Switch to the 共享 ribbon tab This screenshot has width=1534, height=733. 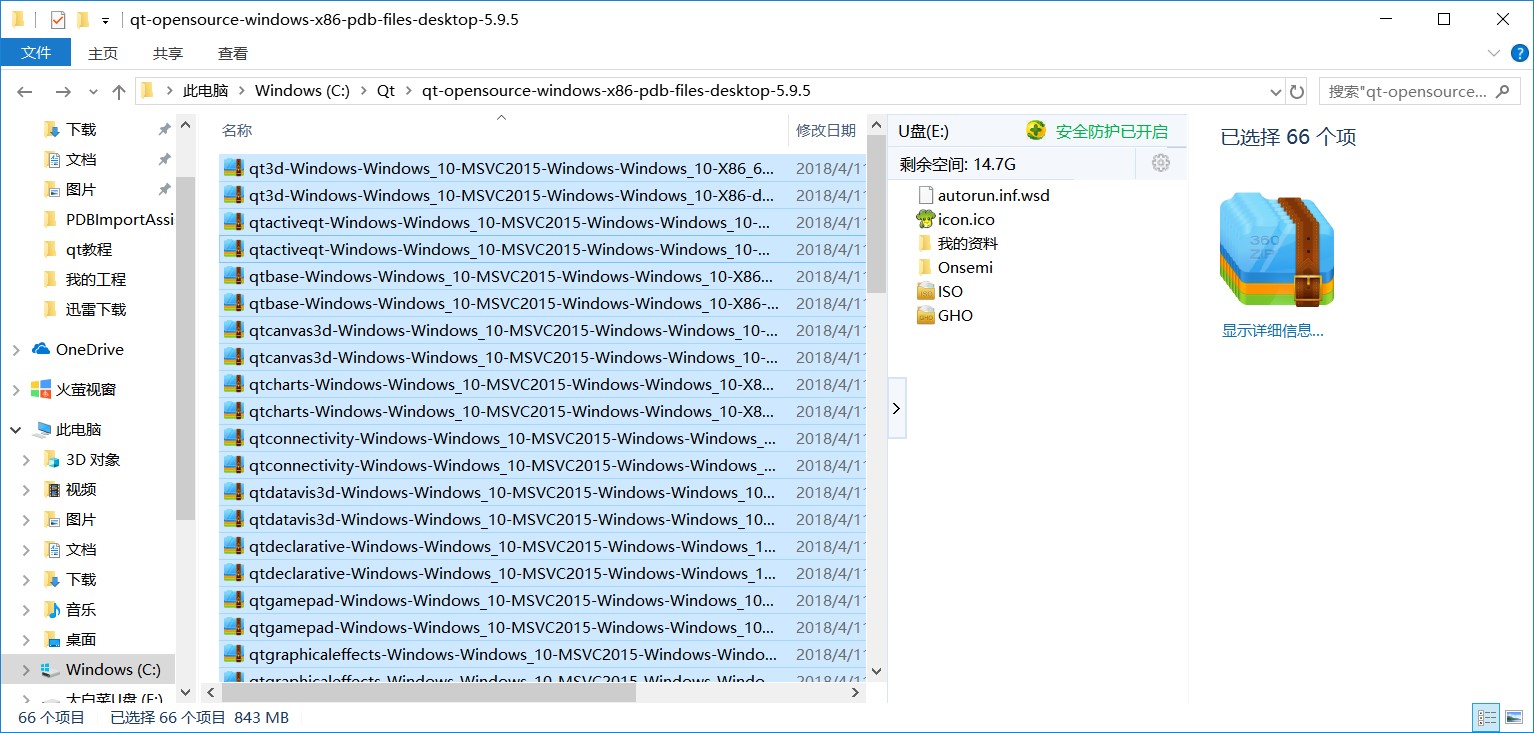pyautogui.click(x=168, y=53)
